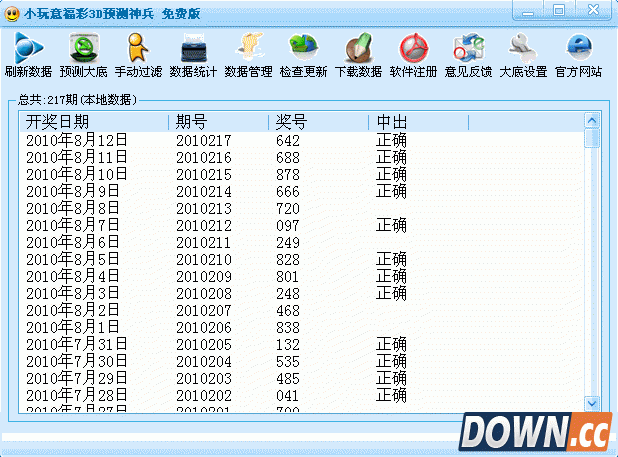Select the row dated 2010年8月8日
This screenshot has width=618, height=457.
tap(302, 208)
